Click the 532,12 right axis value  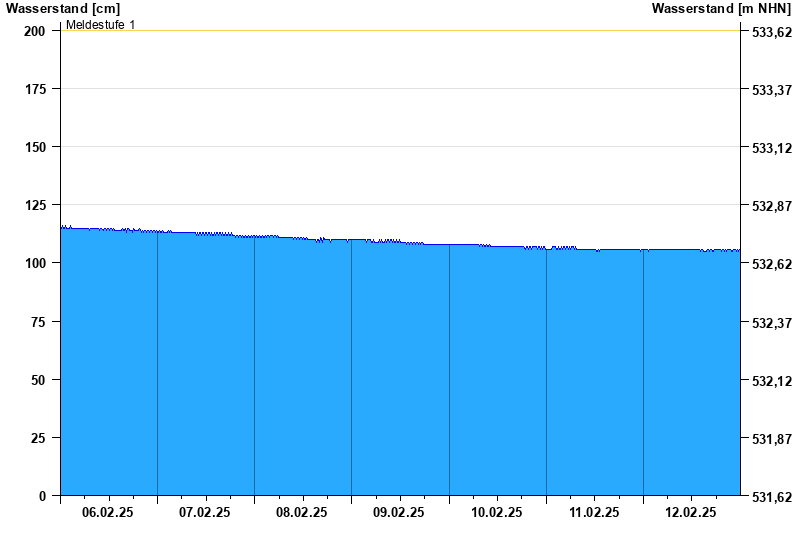coord(771,381)
